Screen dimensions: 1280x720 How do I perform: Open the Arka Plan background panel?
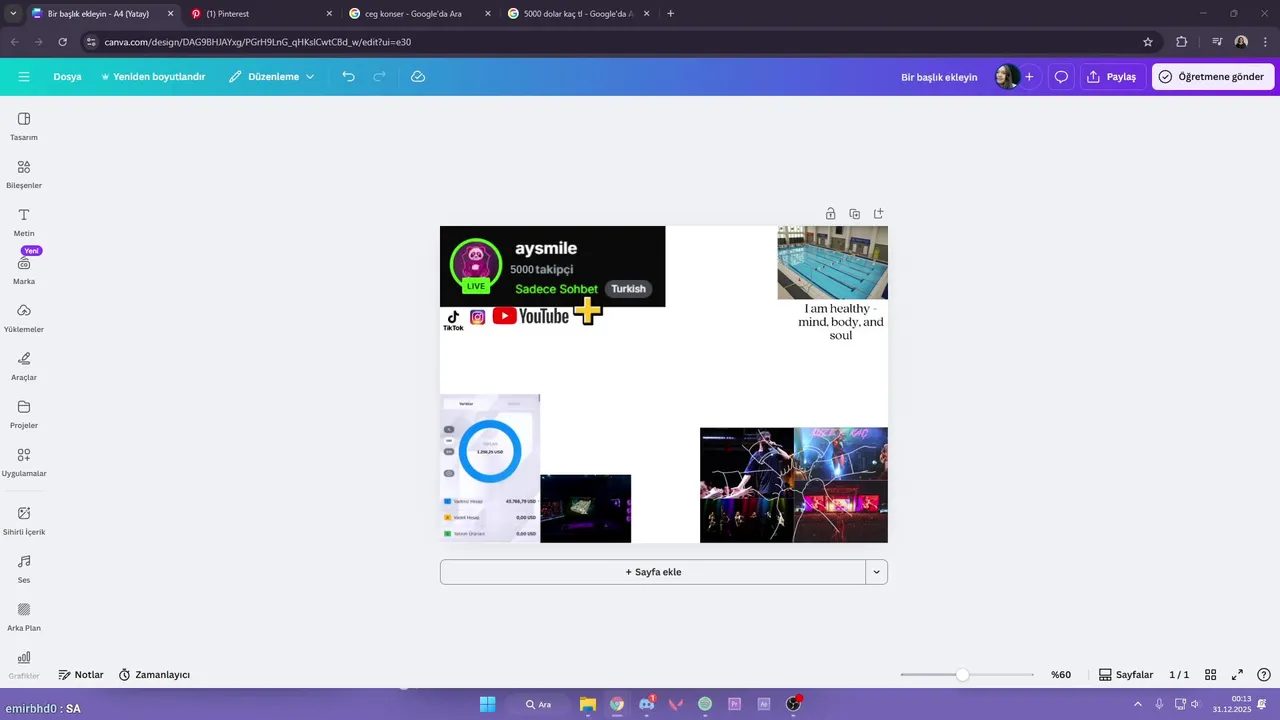[24, 616]
